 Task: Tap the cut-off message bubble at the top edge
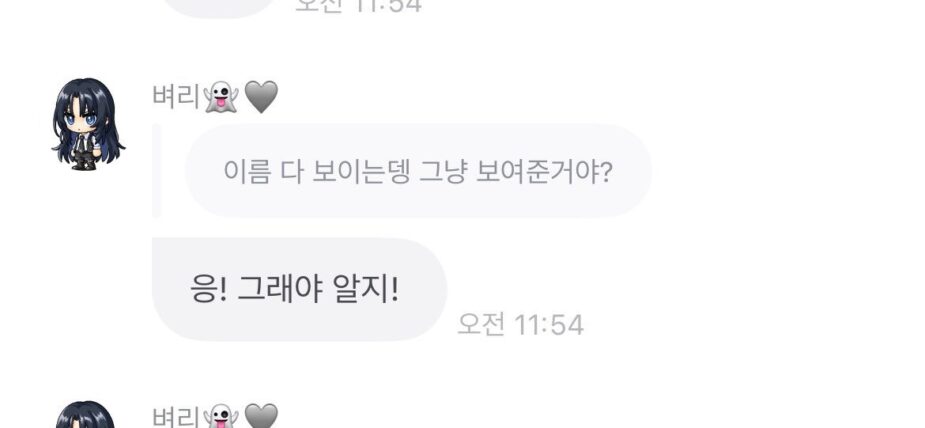tap(218, 7)
